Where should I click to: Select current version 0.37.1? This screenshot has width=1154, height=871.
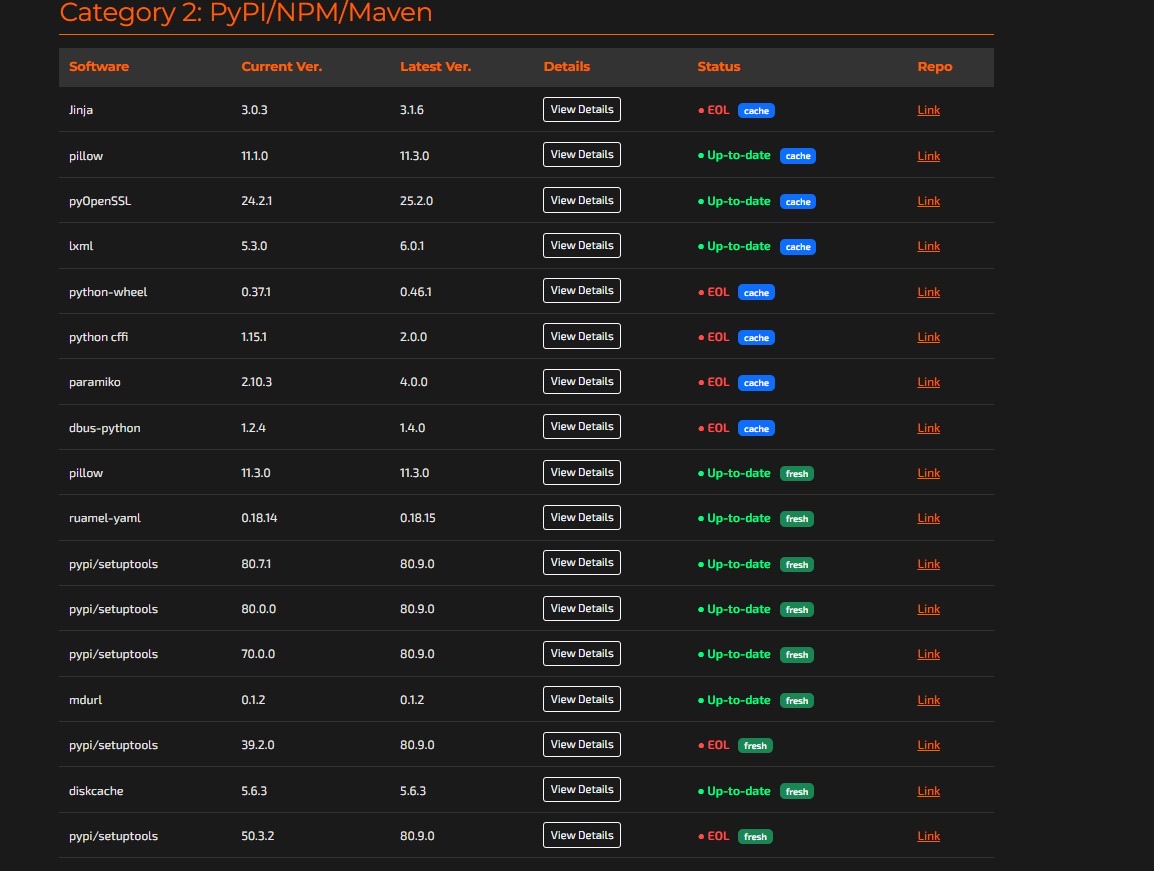[255, 292]
